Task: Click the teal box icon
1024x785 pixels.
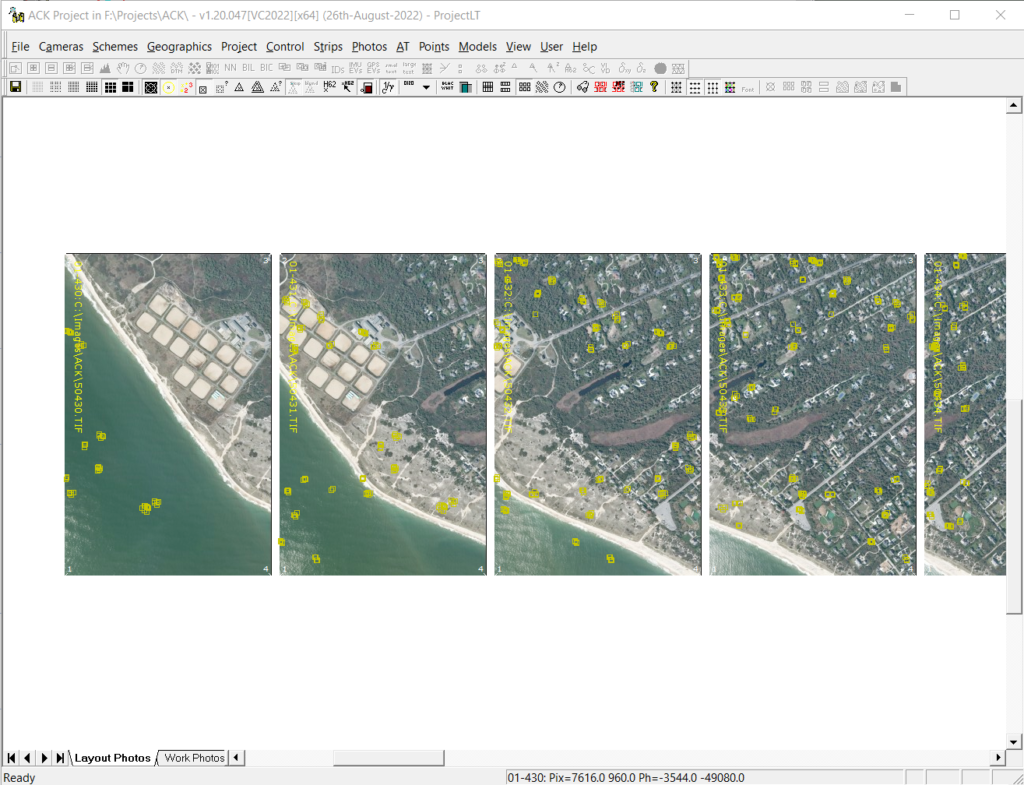Action: (466, 88)
